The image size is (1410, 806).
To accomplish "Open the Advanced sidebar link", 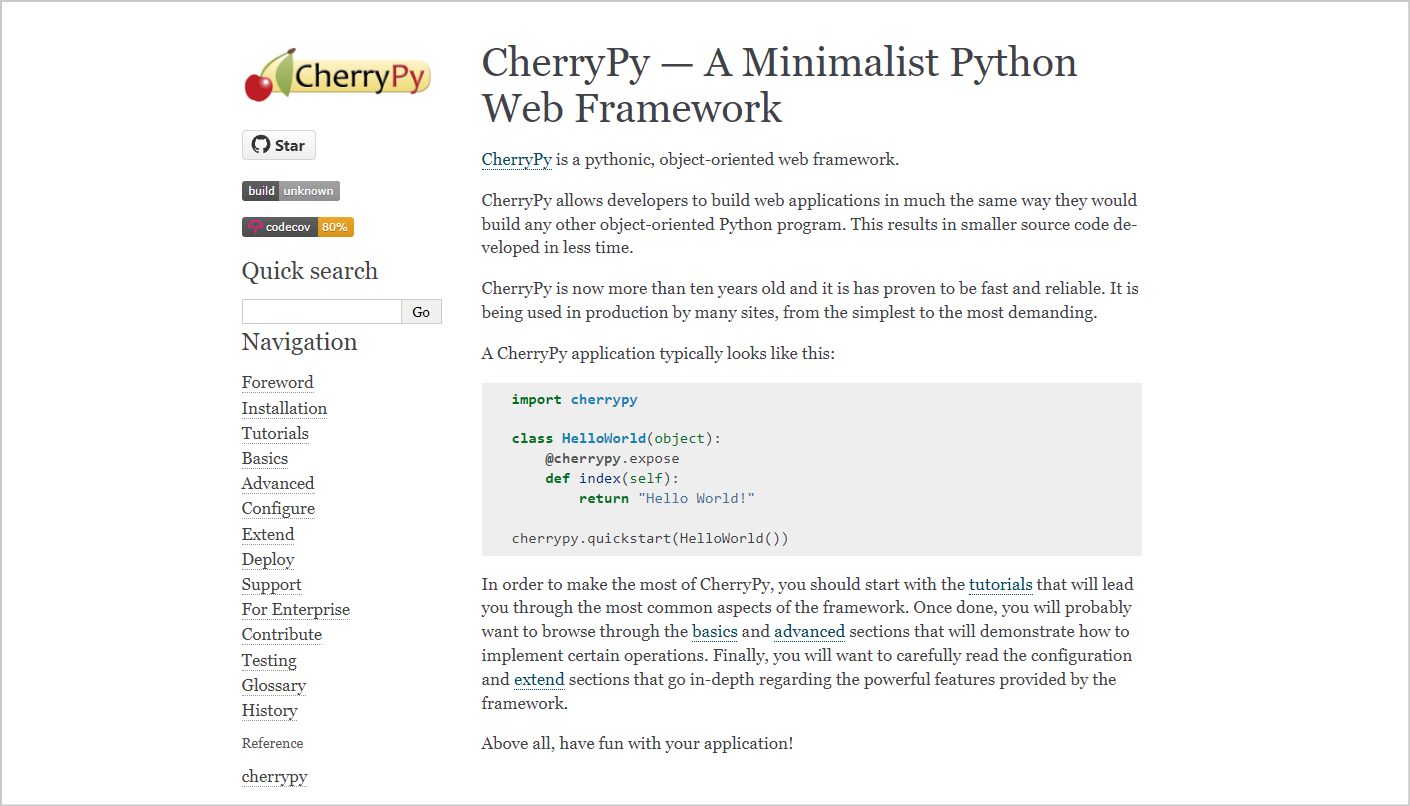I will tap(278, 483).
